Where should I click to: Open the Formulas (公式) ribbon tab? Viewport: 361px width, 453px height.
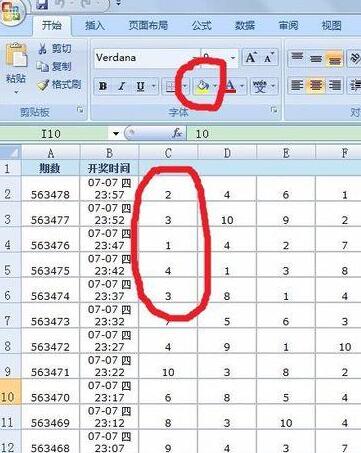pos(201,25)
